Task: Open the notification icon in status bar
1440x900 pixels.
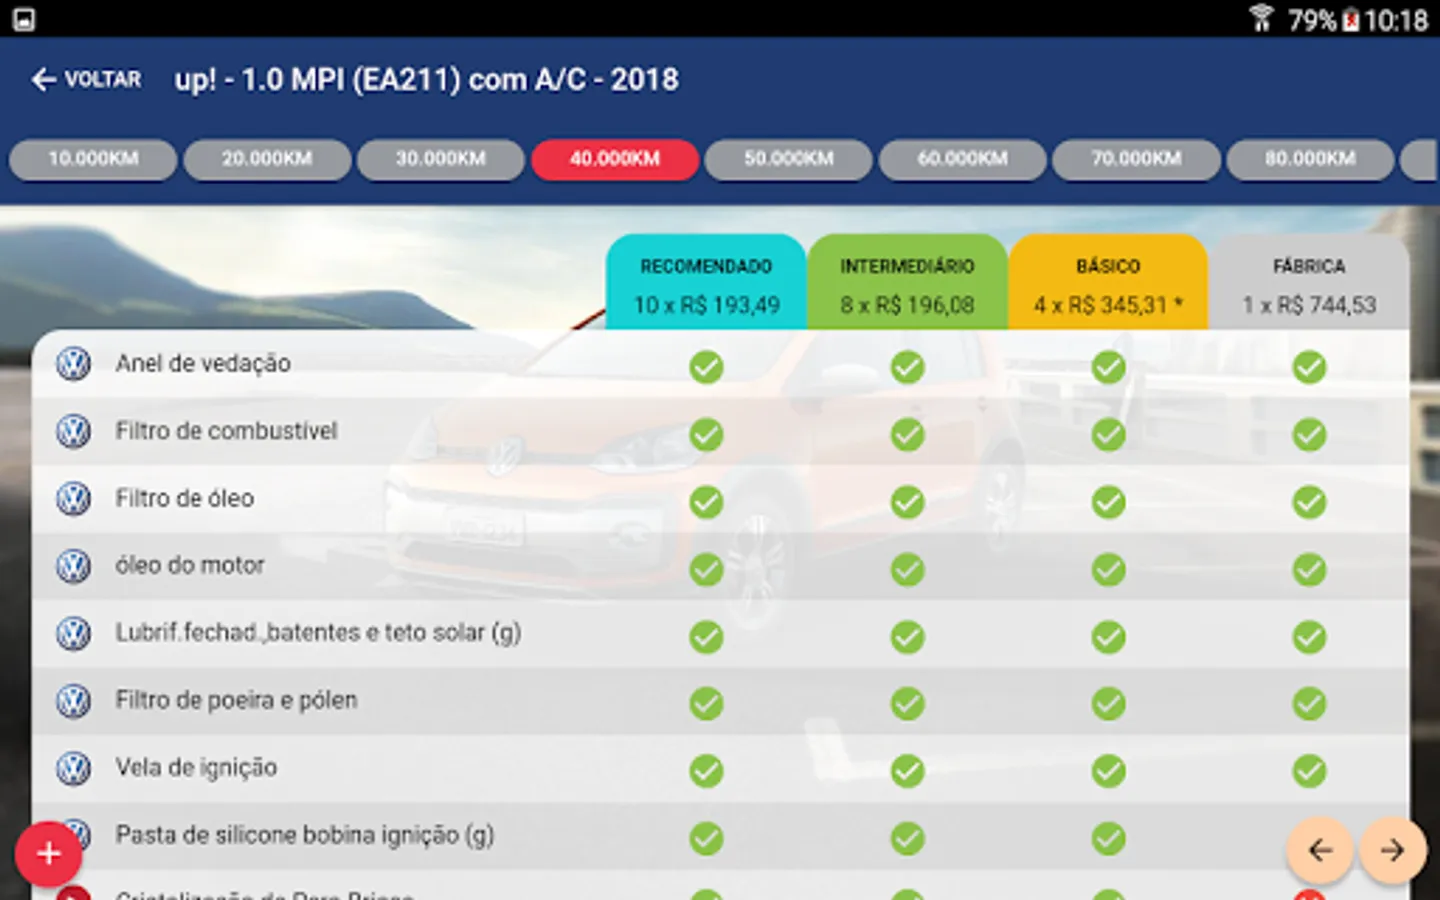Action: click(x=23, y=19)
